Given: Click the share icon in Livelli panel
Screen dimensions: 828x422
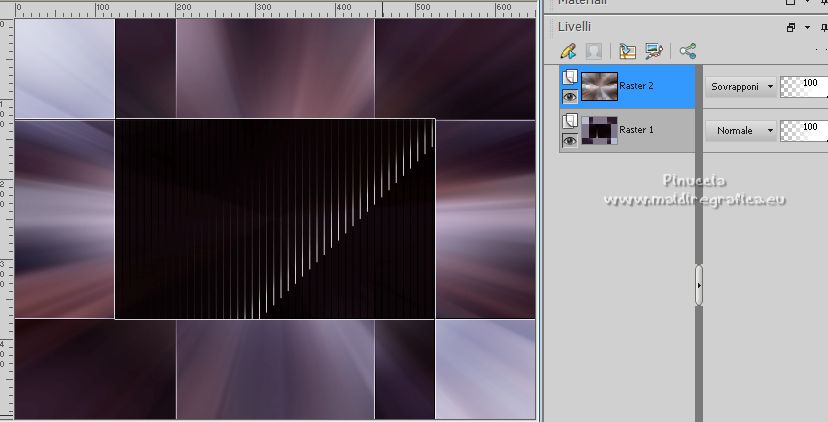Looking at the screenshot, I should (x=688, y=51).
